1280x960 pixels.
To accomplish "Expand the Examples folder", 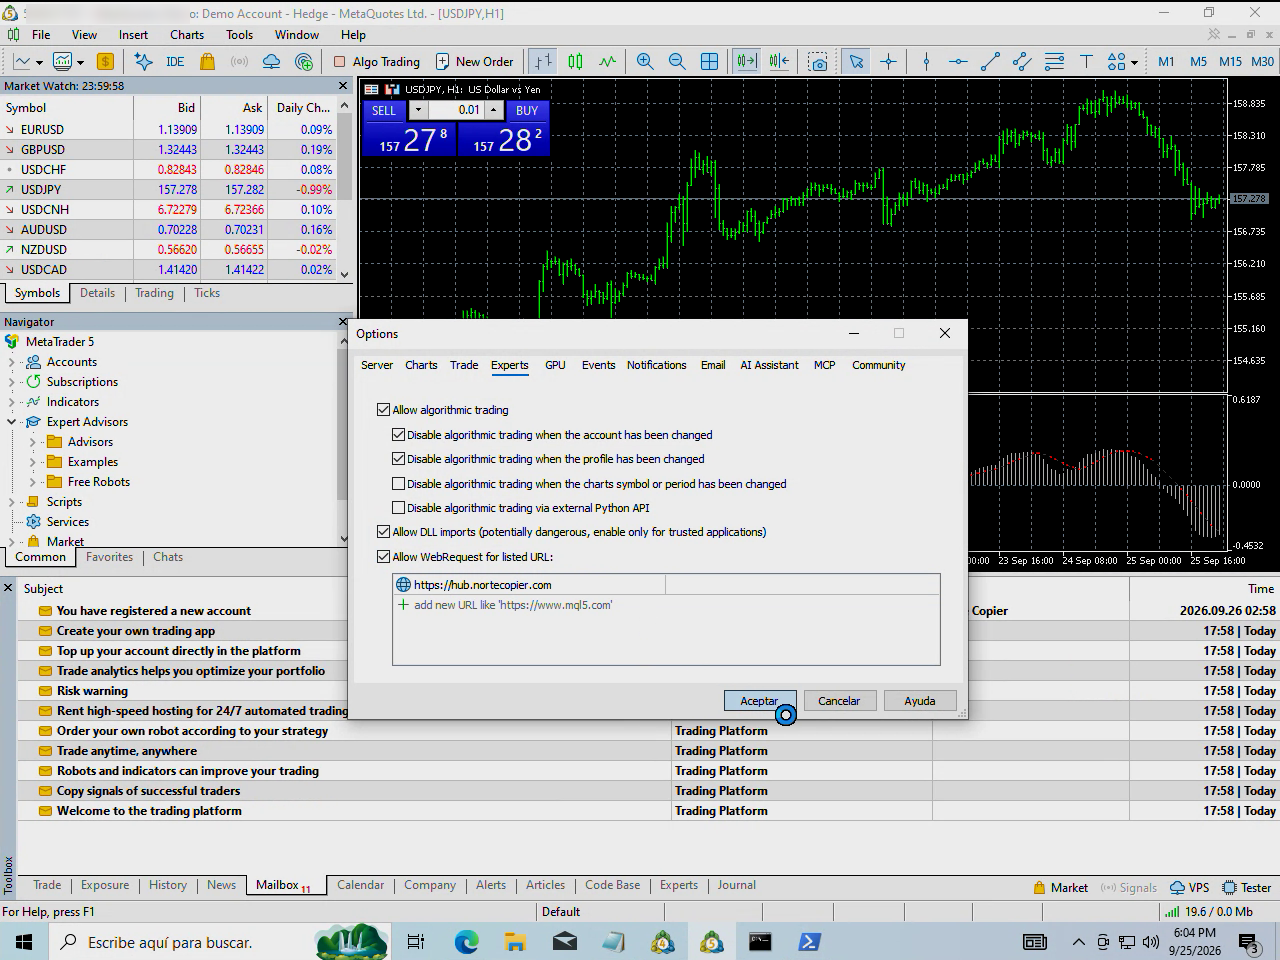I will (x=32, y=462).
